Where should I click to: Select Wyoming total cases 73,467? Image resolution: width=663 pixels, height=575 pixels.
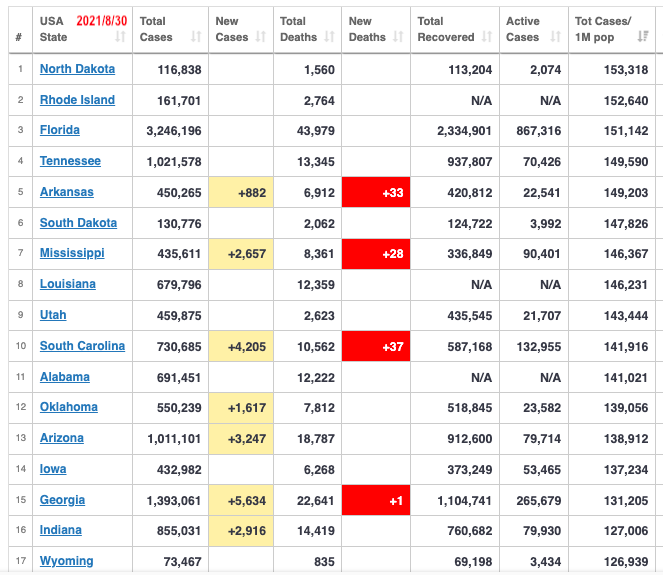182,561
